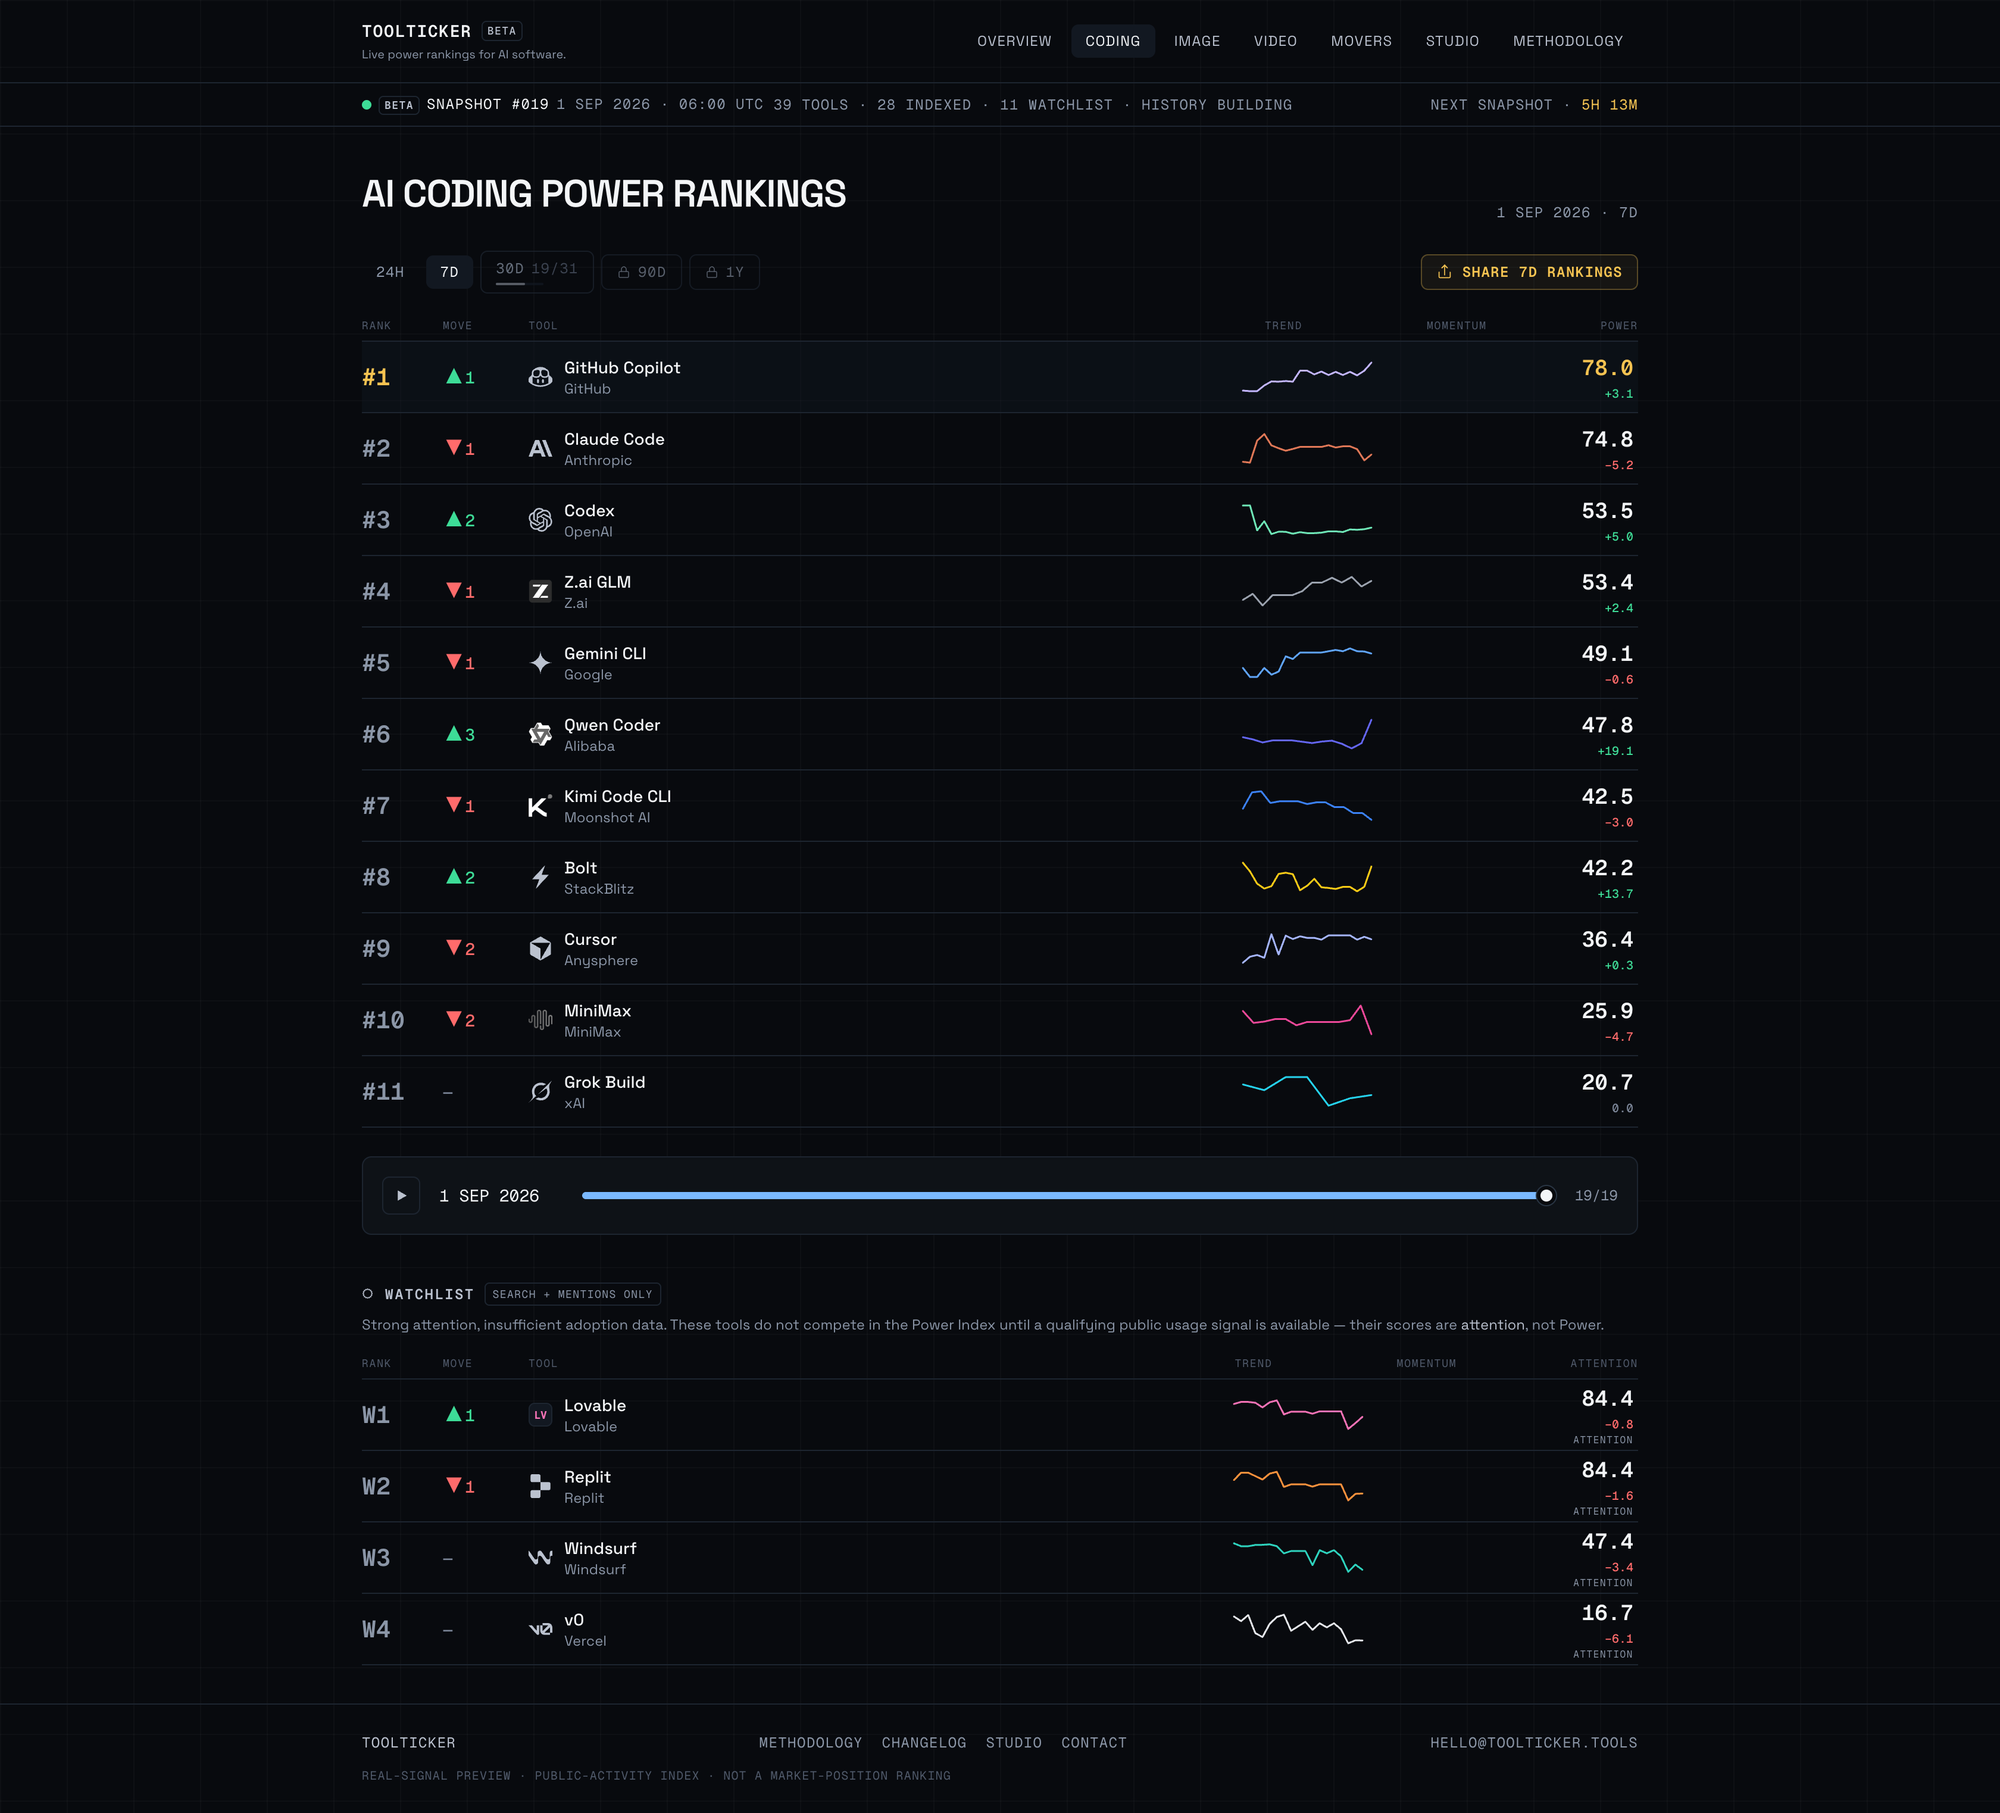Click the v0 Vercel logo icon
Viewport: 2000px width, 1813px height.
pos(540,1629)
